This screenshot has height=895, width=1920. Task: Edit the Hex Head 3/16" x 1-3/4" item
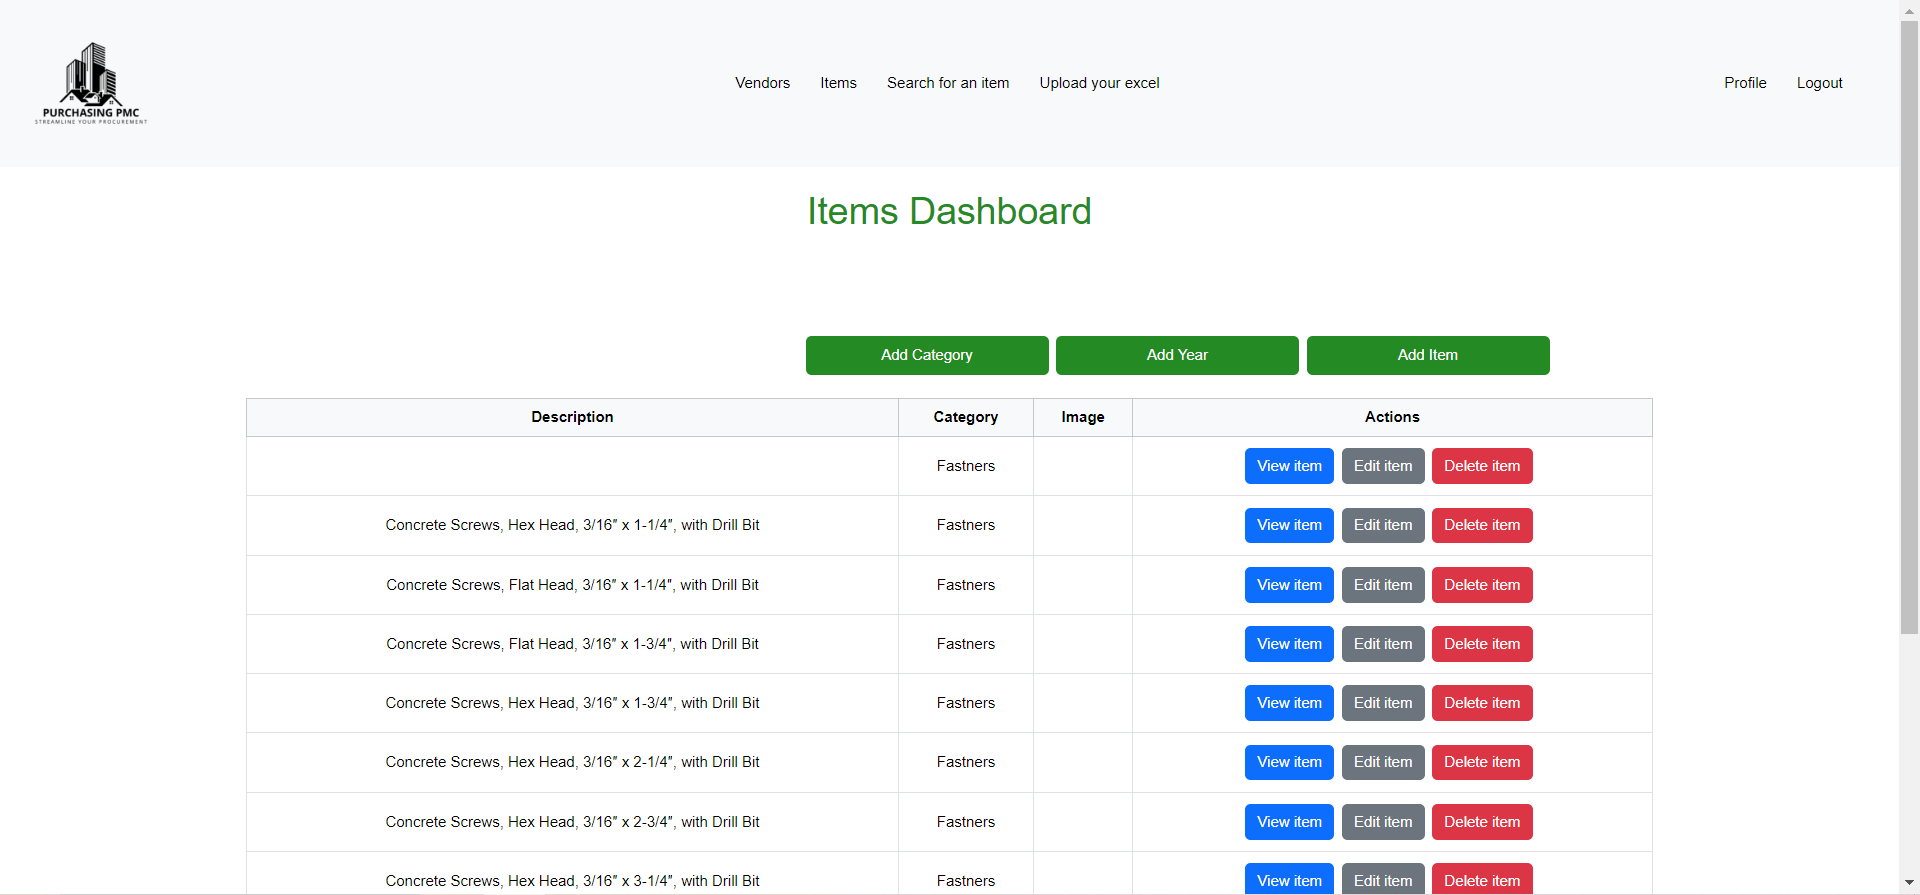(1382, 703)
